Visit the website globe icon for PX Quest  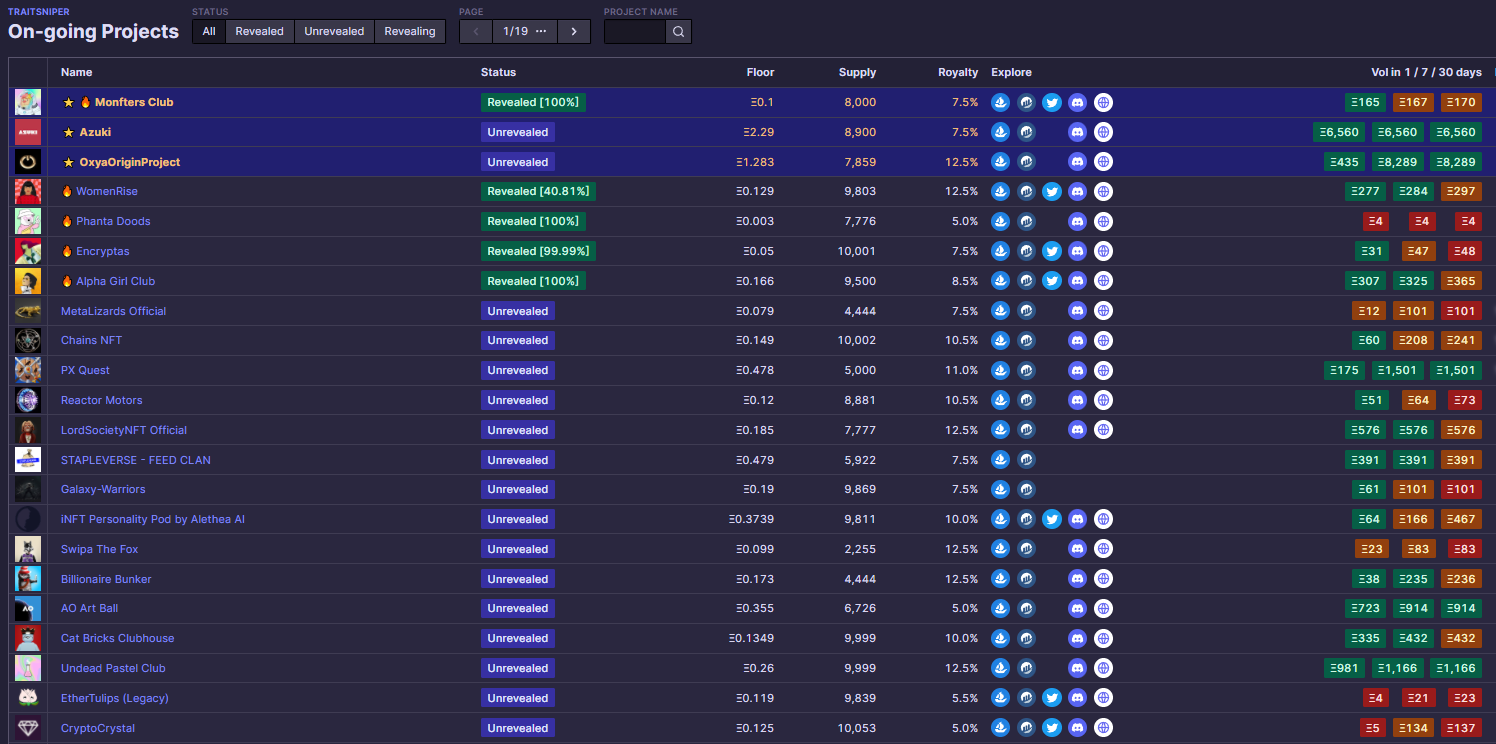[1103, 370]
